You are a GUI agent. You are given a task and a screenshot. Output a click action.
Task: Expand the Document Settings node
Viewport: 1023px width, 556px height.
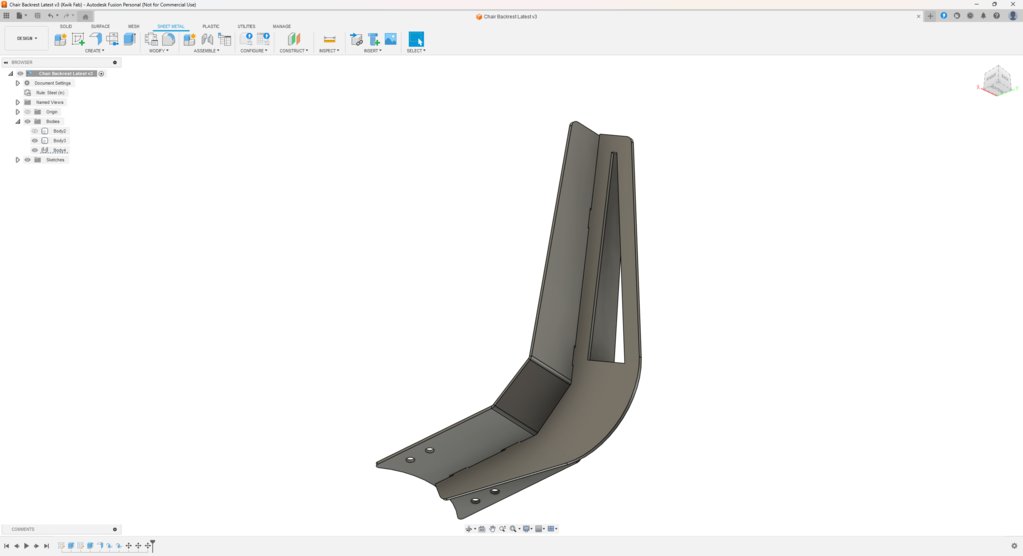tap(18, 83)
